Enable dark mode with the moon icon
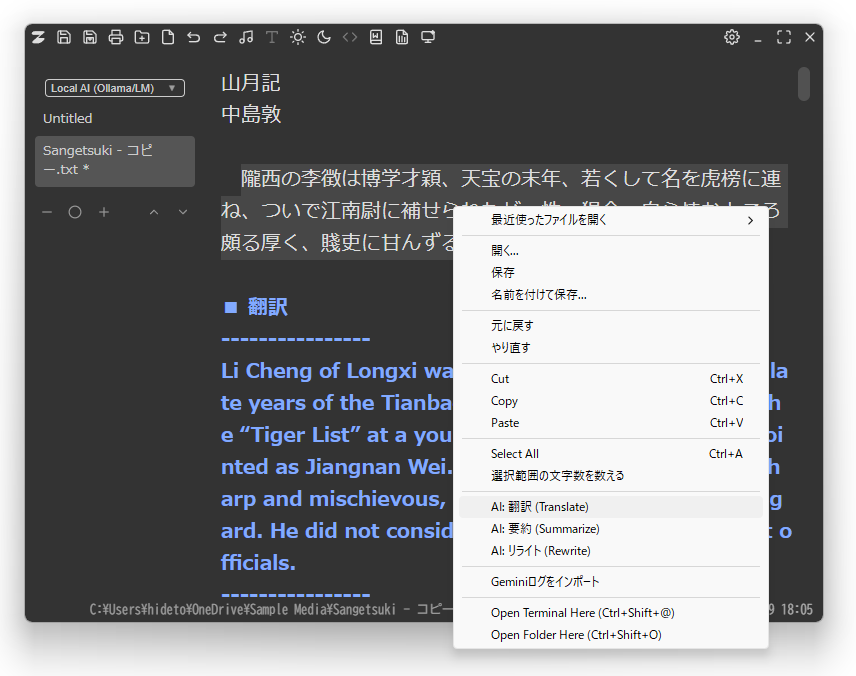The image size is (856, 676). (322, 37)
